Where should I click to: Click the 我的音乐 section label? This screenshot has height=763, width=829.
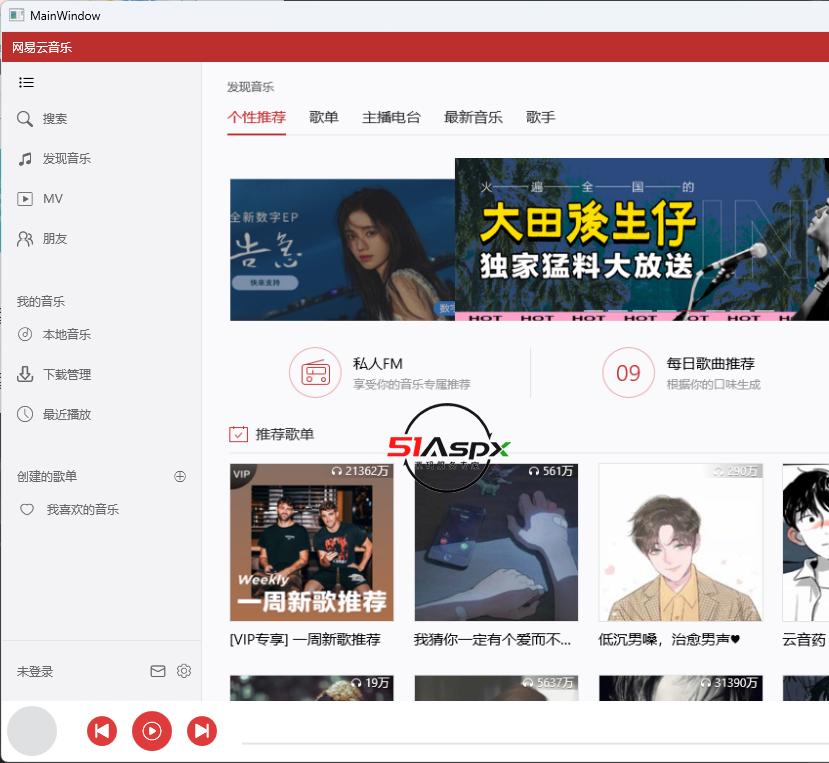[41, 301]
